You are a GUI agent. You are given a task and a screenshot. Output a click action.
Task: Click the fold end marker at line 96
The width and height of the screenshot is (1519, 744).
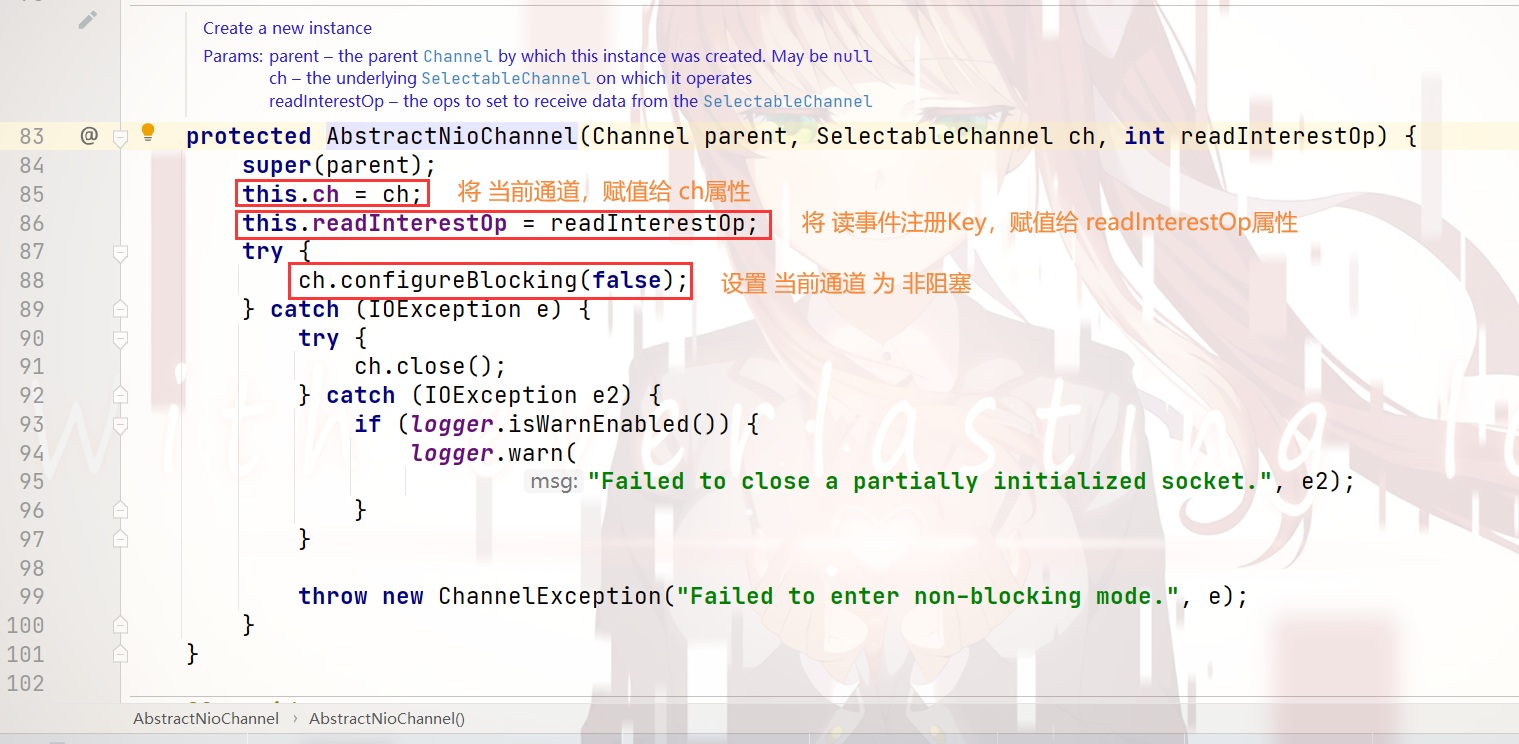click(121, 510)
